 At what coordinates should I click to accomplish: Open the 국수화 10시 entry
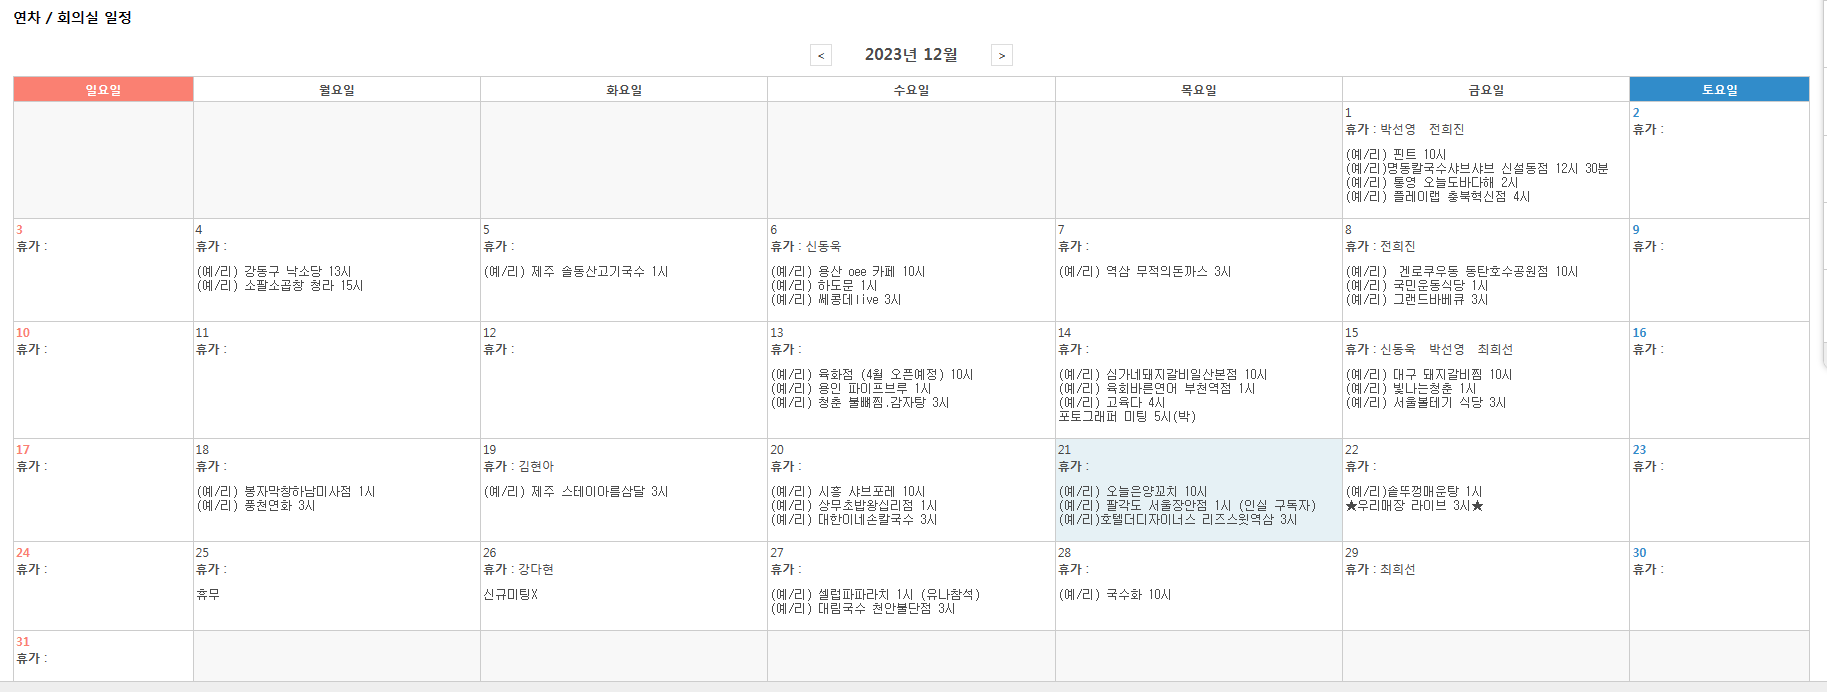click(1114, 595)
